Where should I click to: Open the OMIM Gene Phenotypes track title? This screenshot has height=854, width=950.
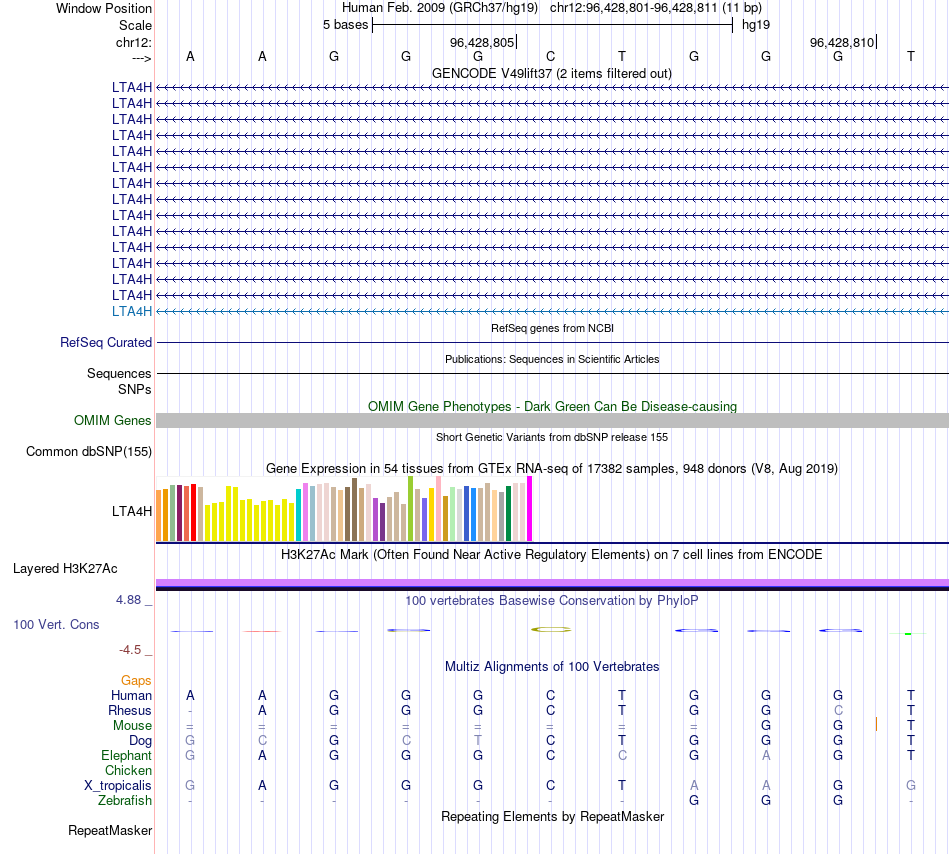[552, 406]
